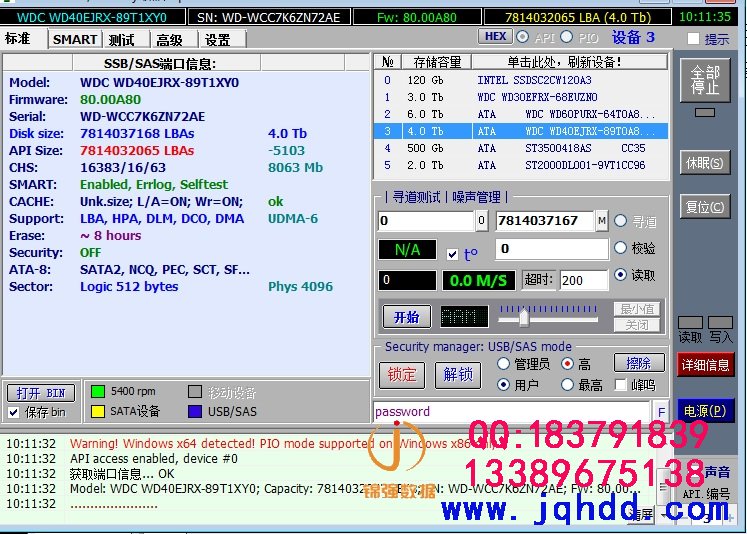This screenshot has width=747, height=534.
Task: Select the PIO radio button
Action: [566, 37]
